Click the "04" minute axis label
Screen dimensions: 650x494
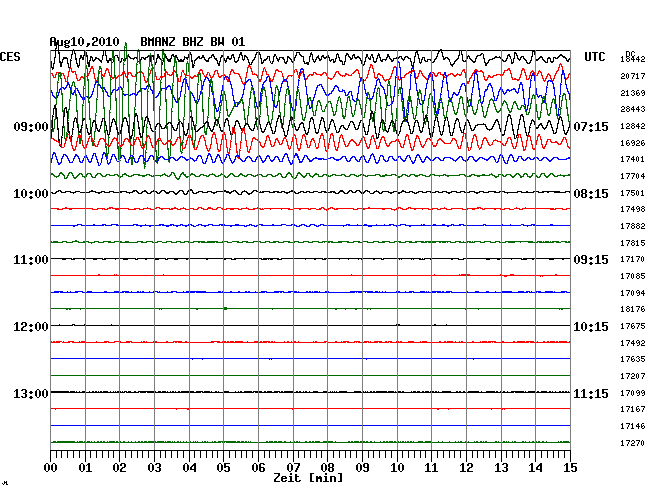point(189,468)
